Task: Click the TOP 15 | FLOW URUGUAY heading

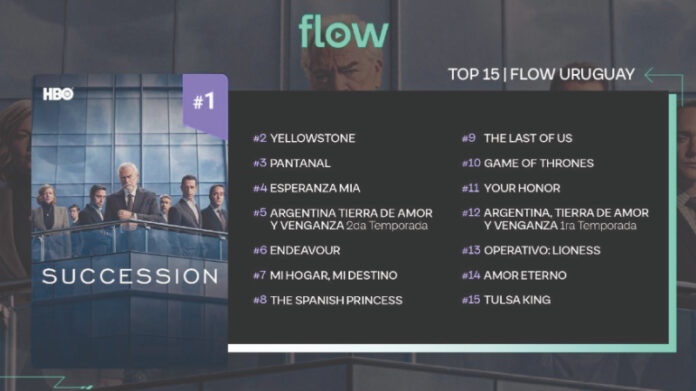Action: (541, 74)
